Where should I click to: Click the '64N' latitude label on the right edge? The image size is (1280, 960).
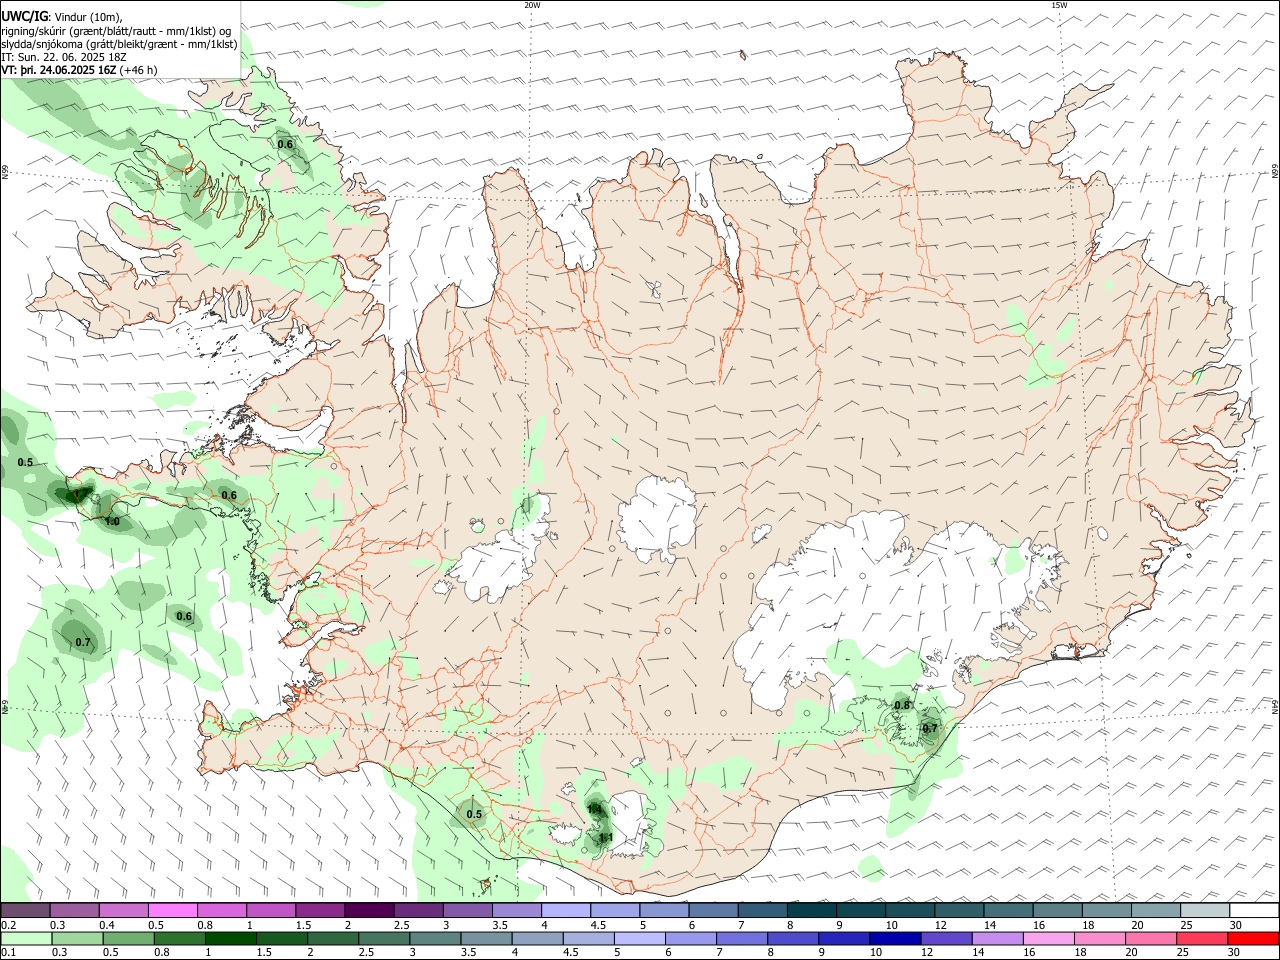[x=1275, y=706]
